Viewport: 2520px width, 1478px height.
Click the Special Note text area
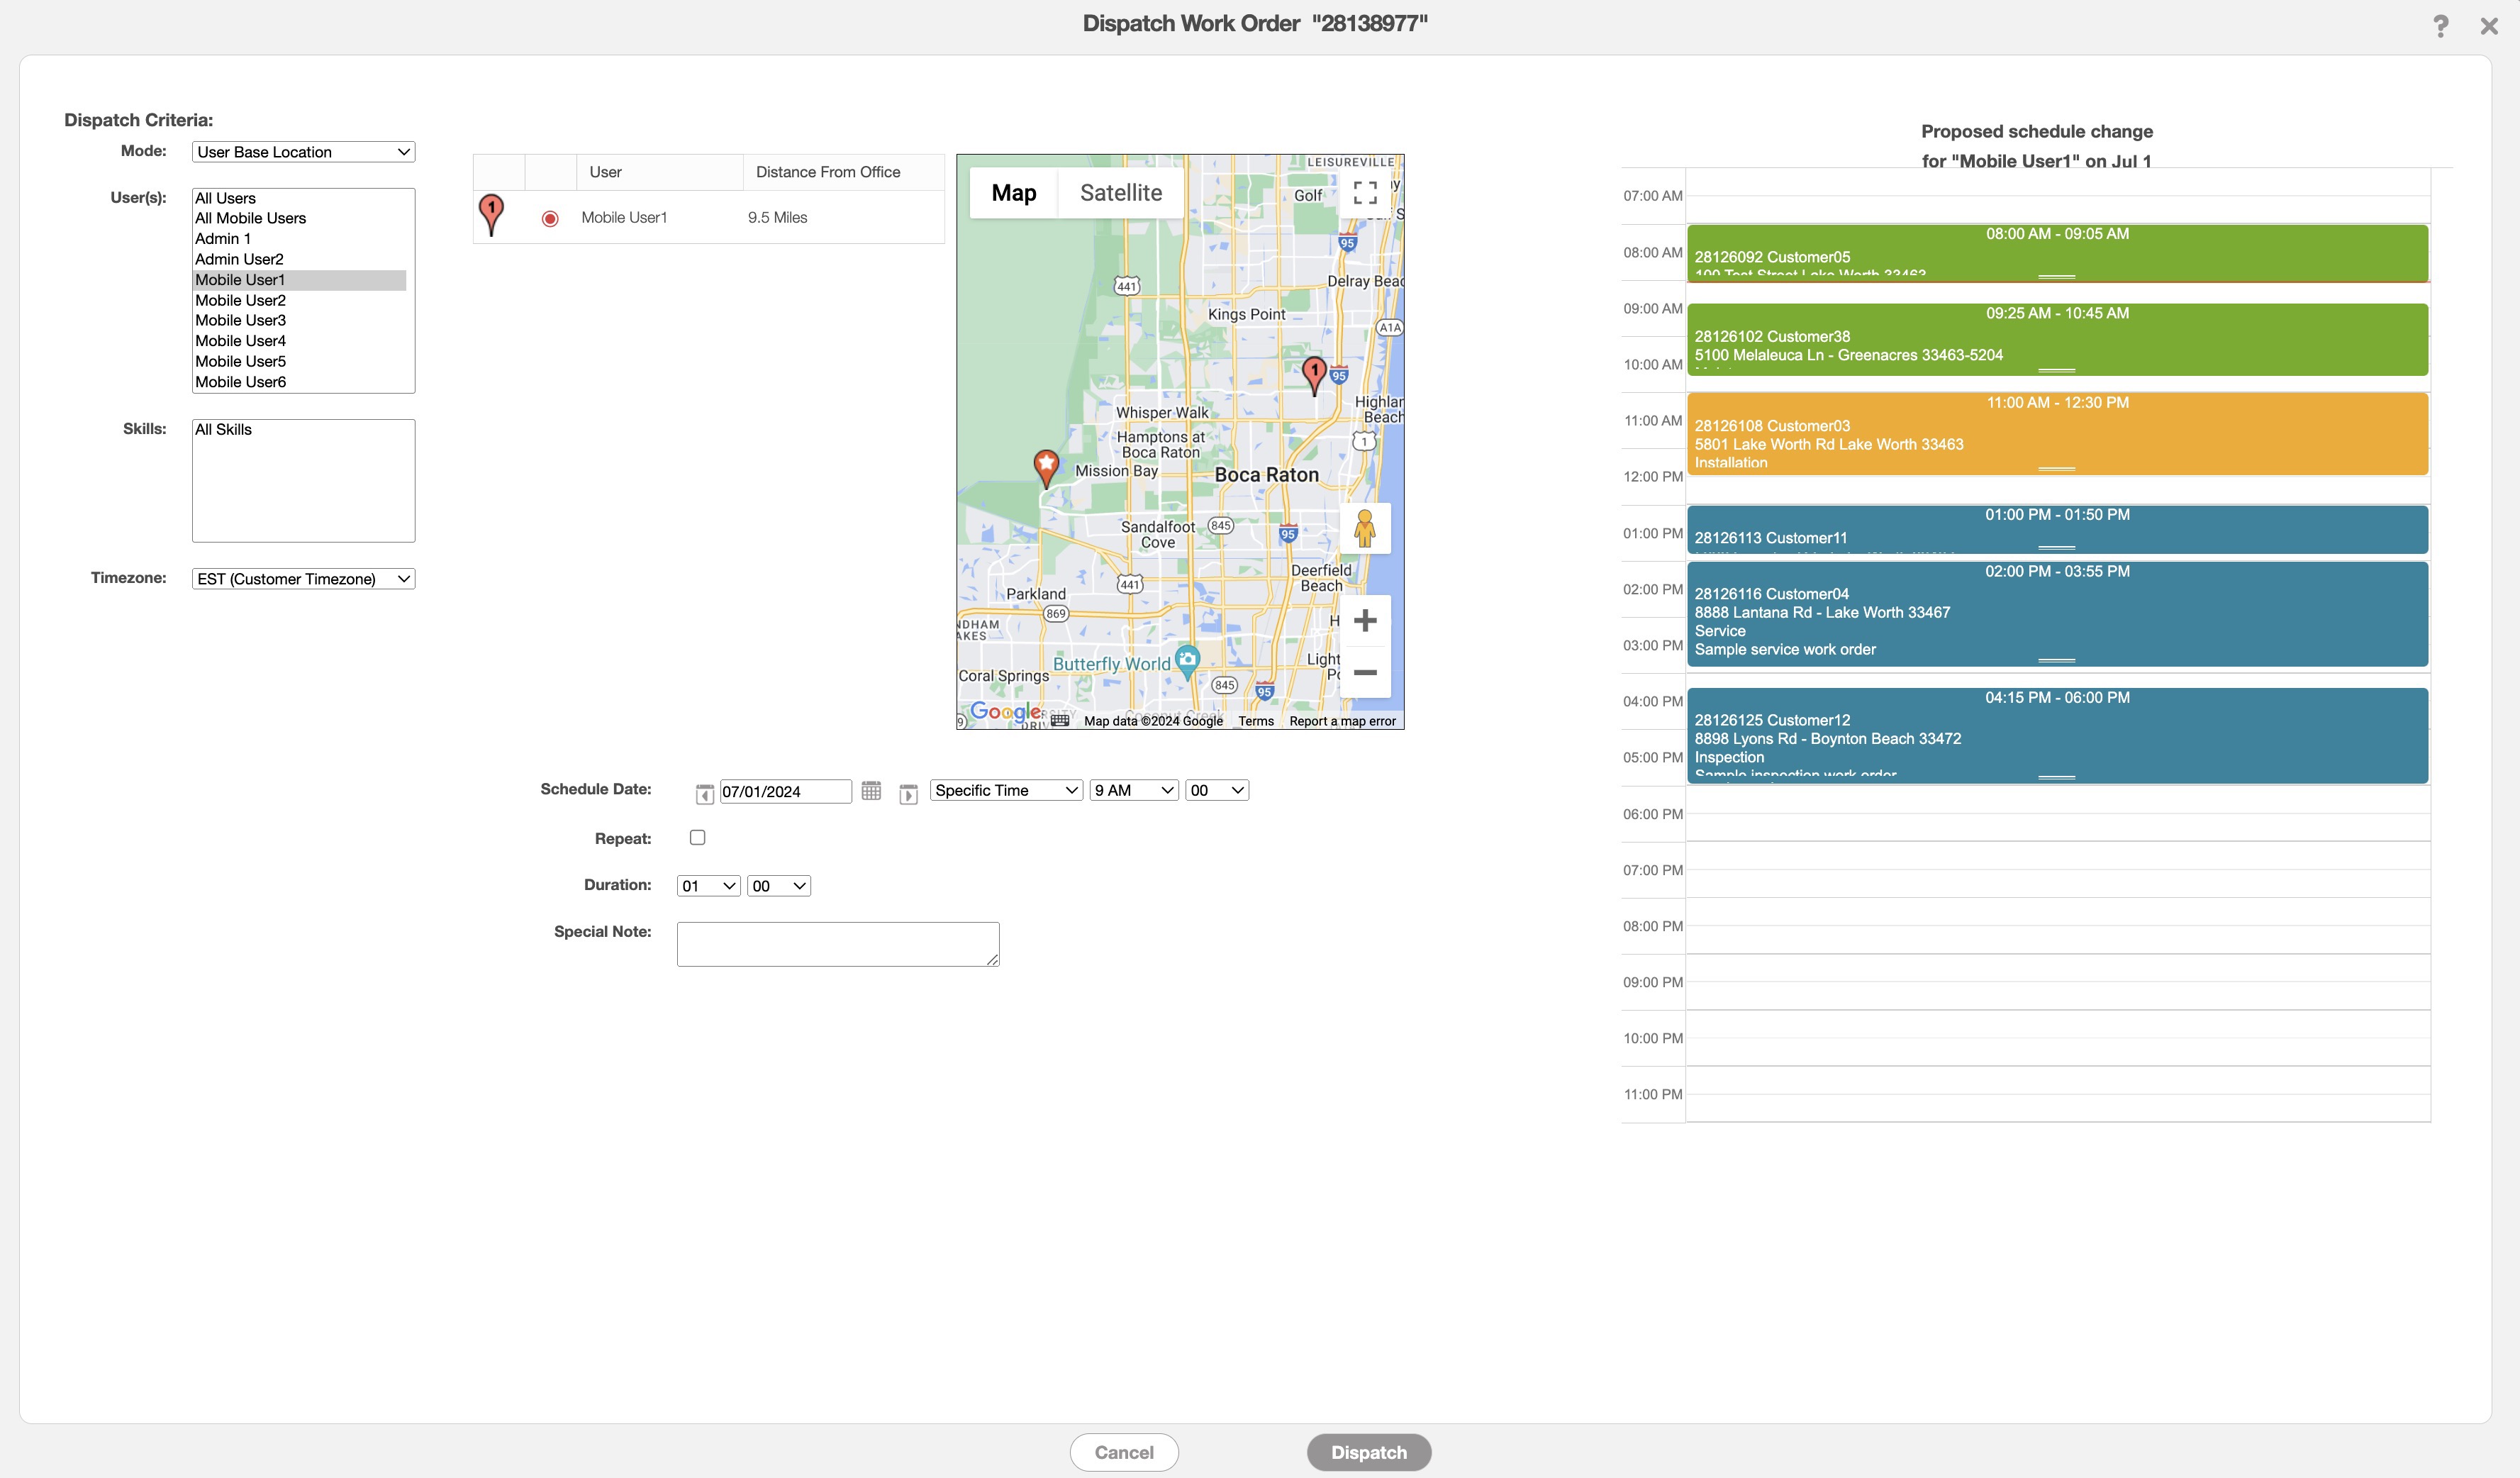coord(837,944)
